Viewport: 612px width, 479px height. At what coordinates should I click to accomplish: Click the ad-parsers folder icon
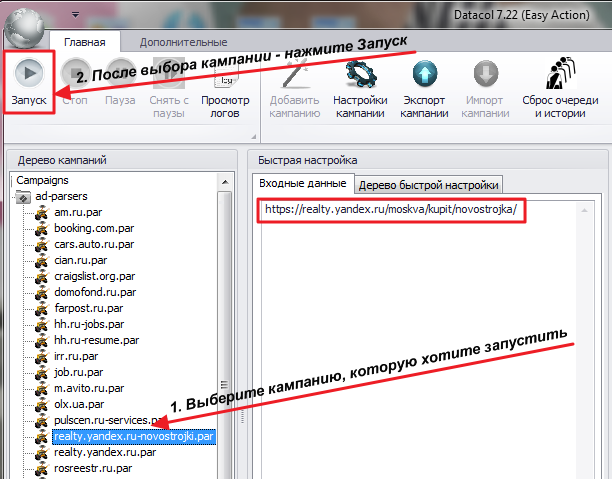coord(23,197)
